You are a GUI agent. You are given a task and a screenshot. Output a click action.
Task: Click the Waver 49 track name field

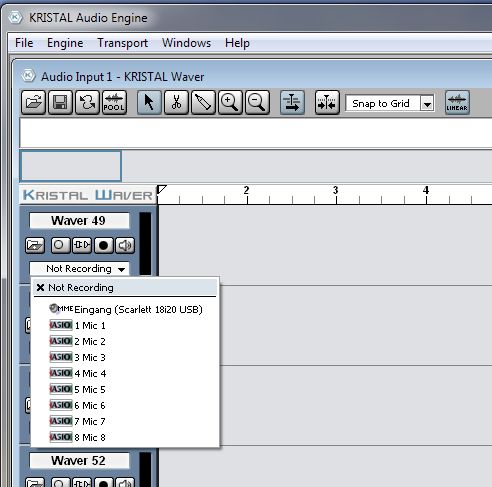click(79, 221)
